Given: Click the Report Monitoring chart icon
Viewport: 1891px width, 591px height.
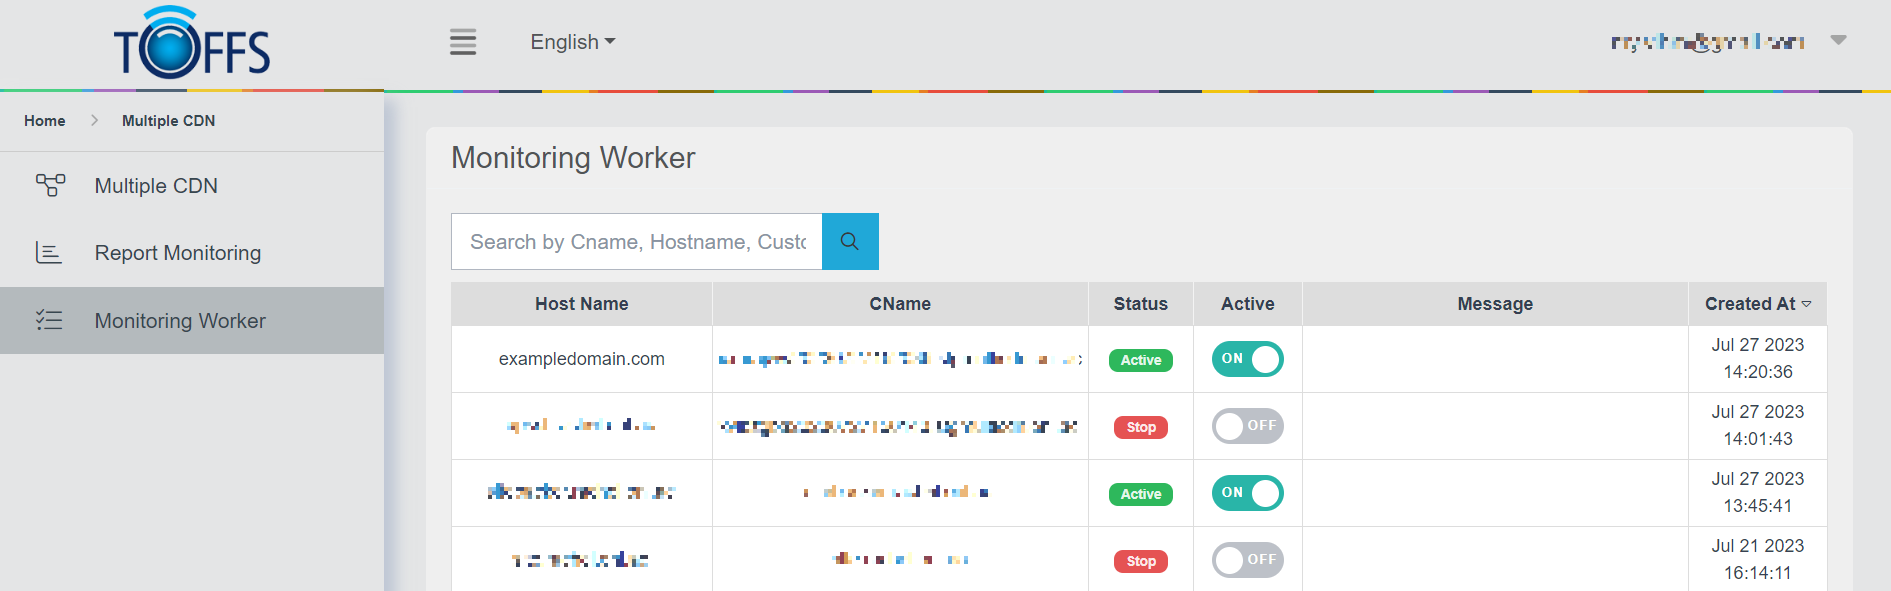Looking at the screenshot, I should point(49,253).
